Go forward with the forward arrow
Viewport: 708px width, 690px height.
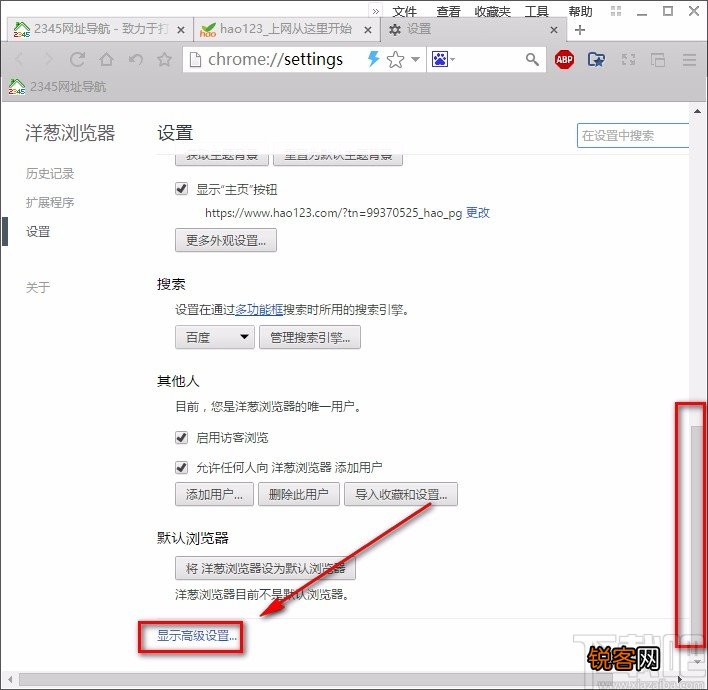48,59
